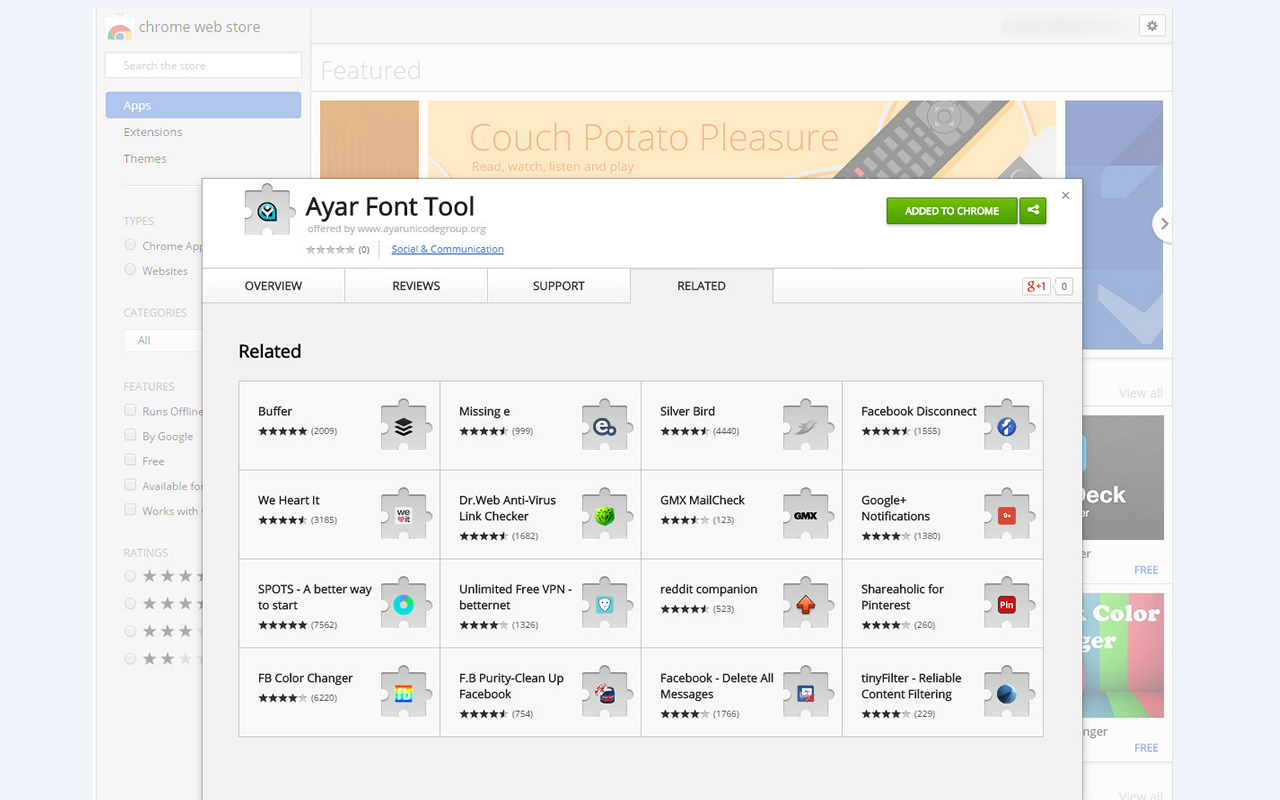1280x800 pixels.
Task: Click the We Heart It title text
Action: point(288,500)
